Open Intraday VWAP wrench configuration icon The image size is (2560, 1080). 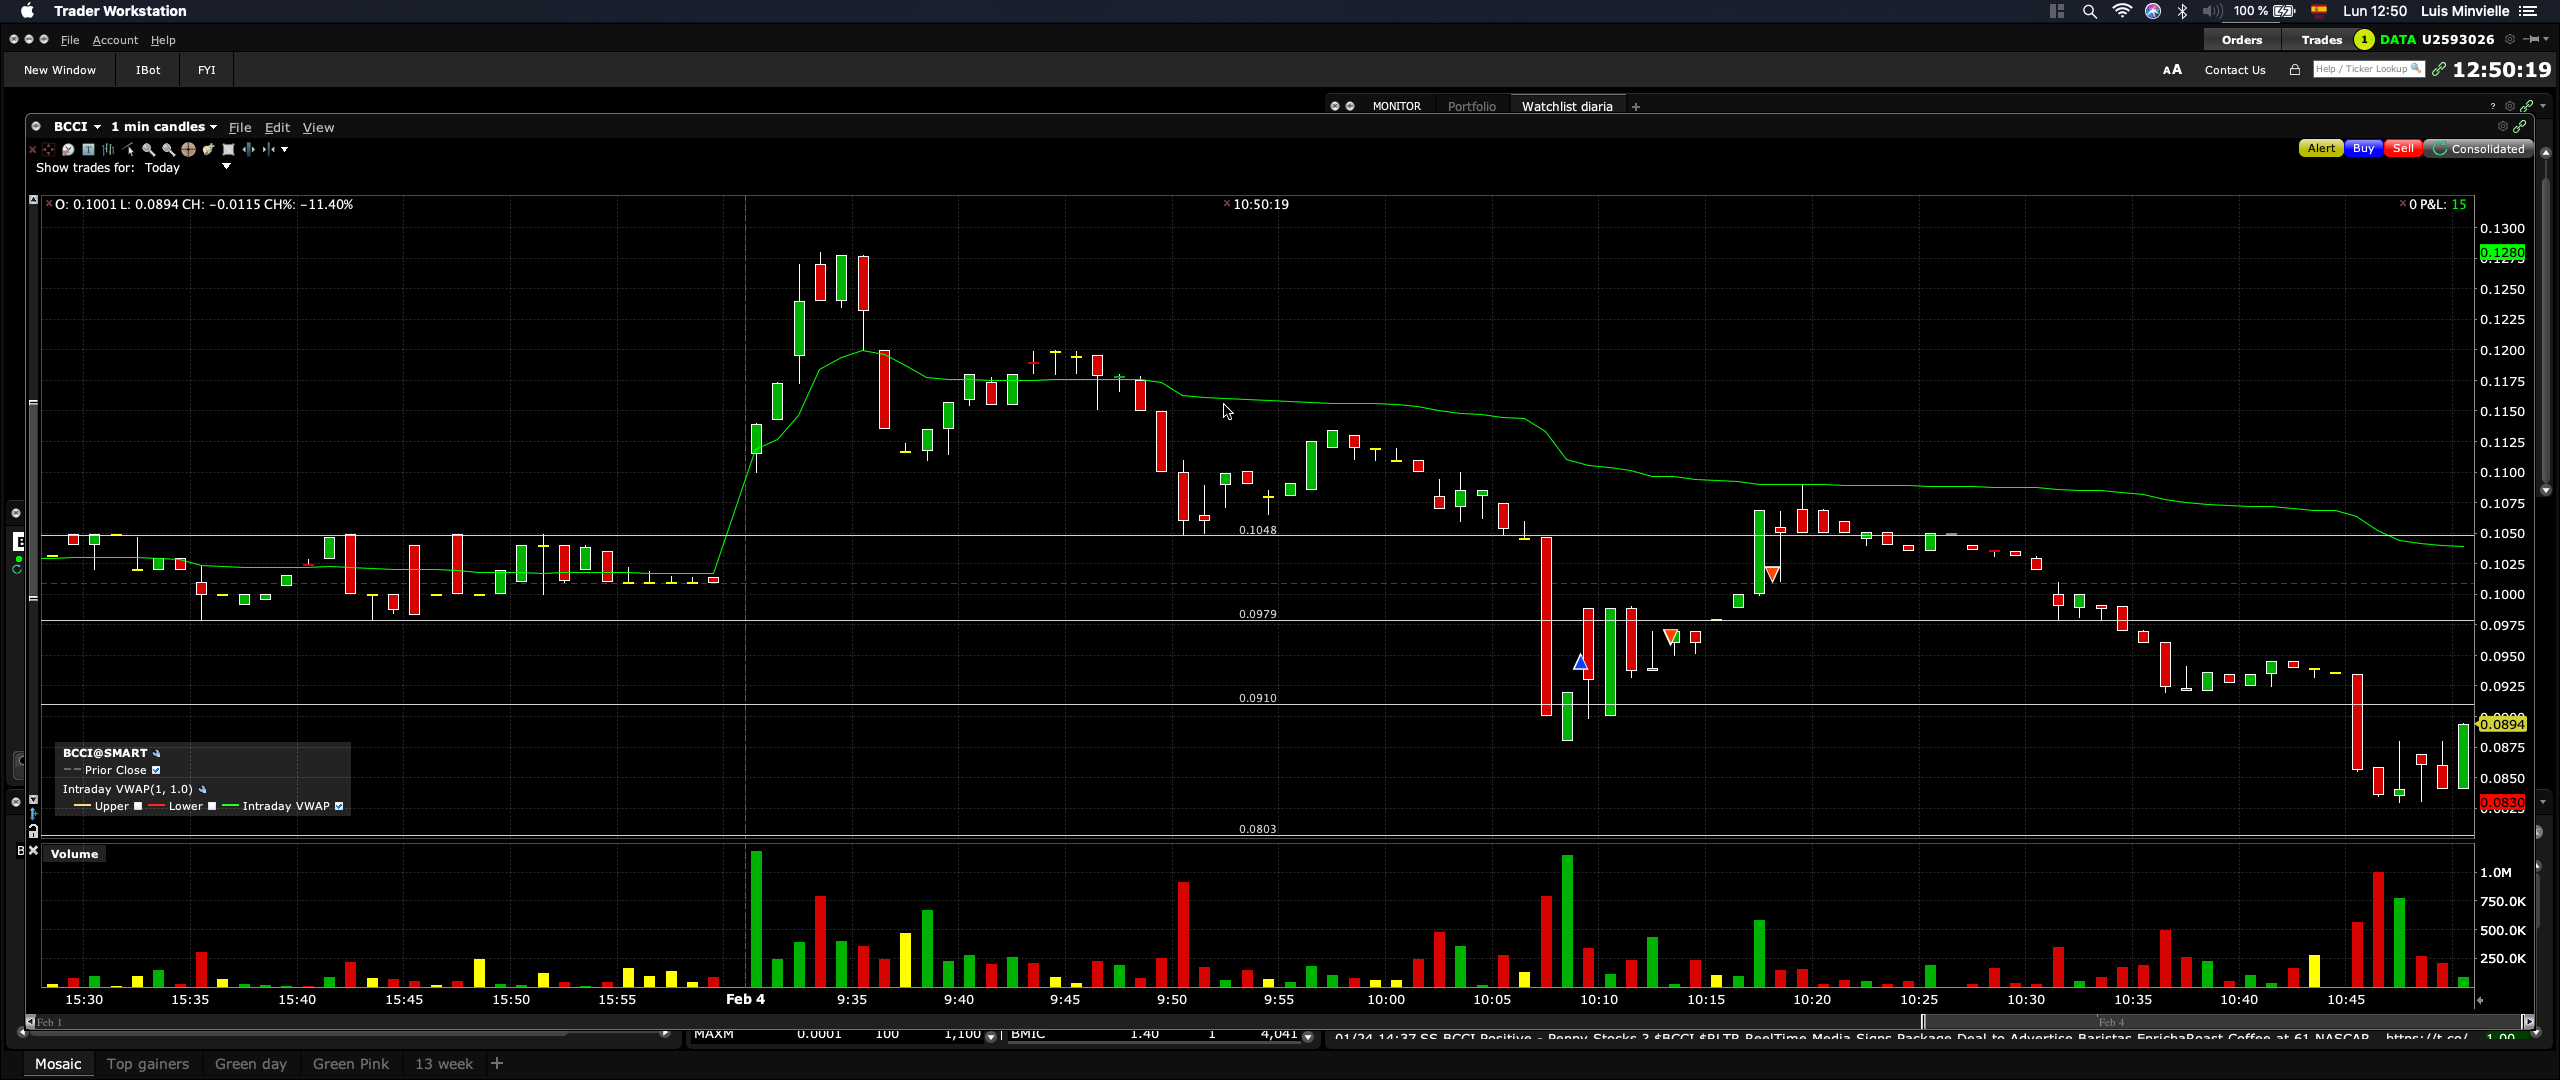click(x=203, y=789)
